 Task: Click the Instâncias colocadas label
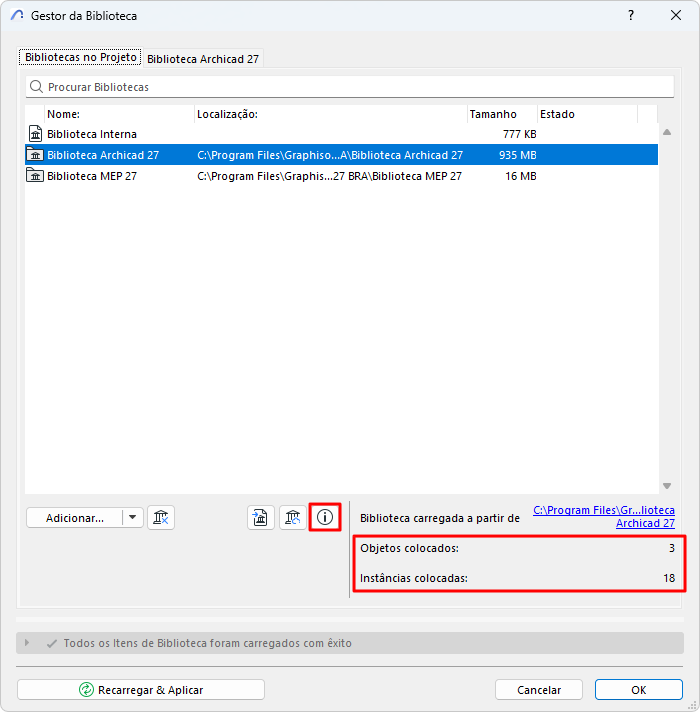click(x=414, y=578)
